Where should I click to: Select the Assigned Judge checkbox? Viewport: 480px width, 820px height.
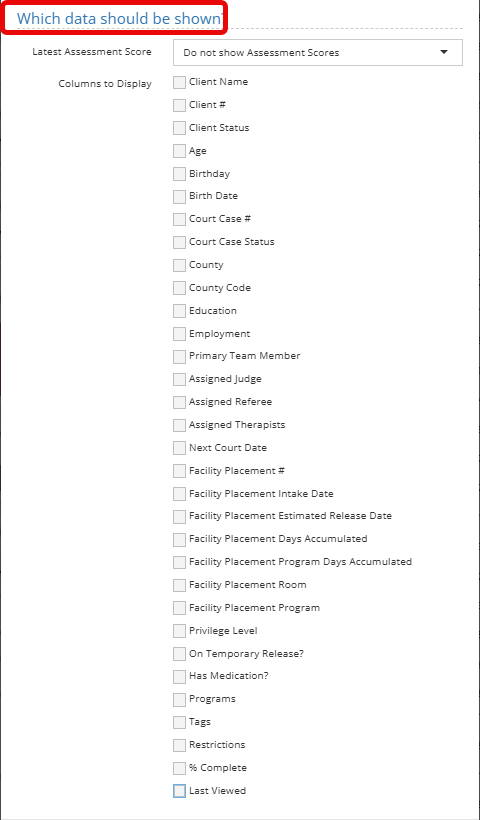click(x=179, y=379)
